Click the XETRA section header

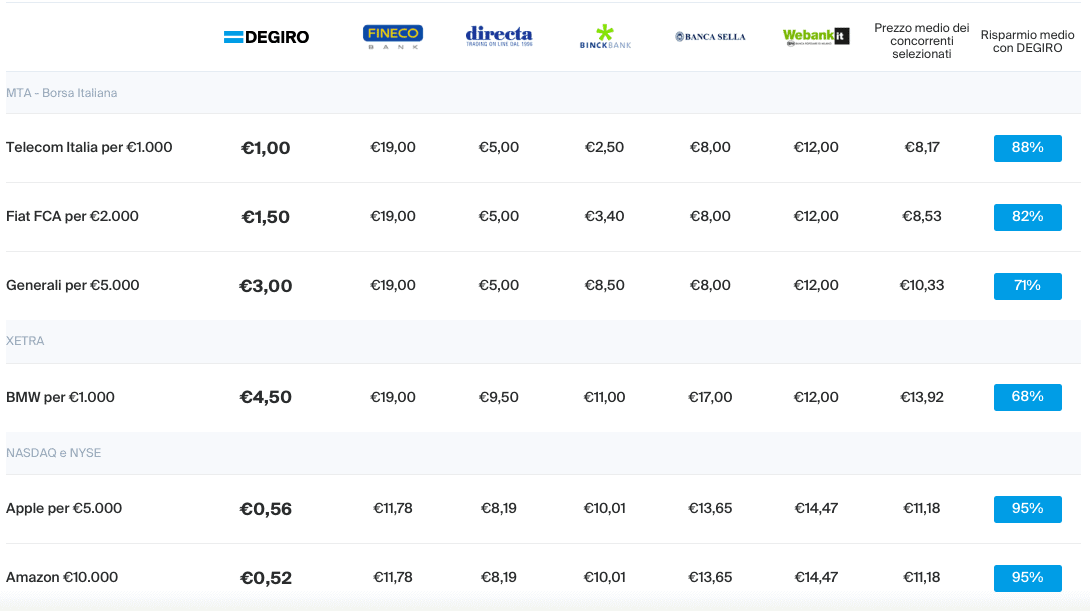pyautogui.click(x=25, y=341)
